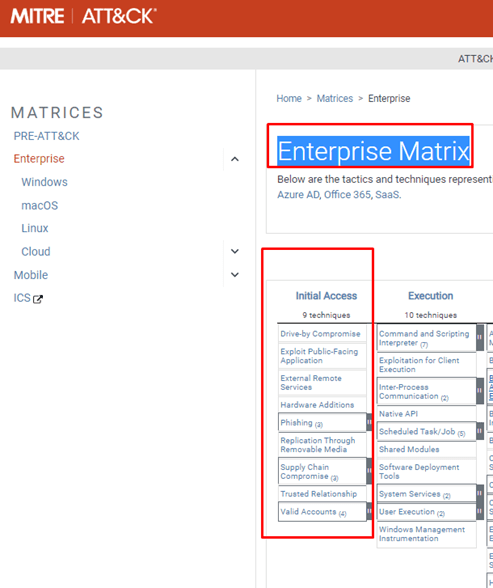Collapse the Enterprise sidebar section chevron
Screen dimensions: 493x588
(x=235, y=159)
